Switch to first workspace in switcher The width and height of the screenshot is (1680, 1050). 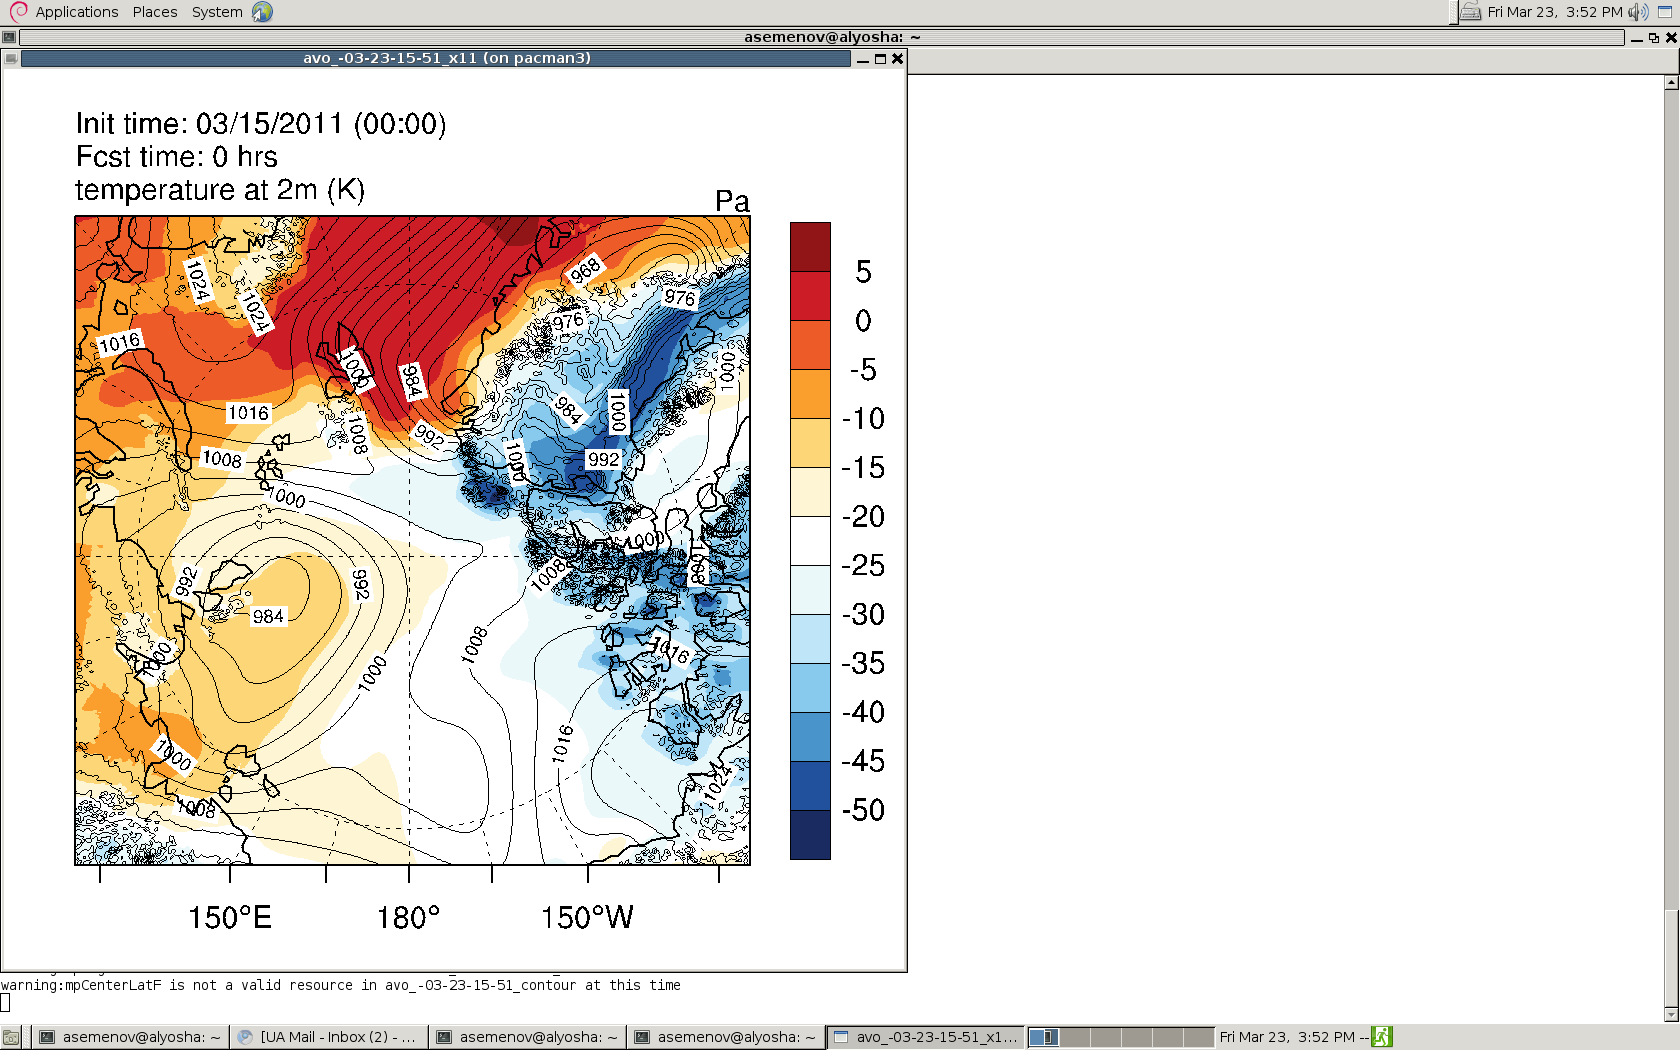point(1044,1037)
